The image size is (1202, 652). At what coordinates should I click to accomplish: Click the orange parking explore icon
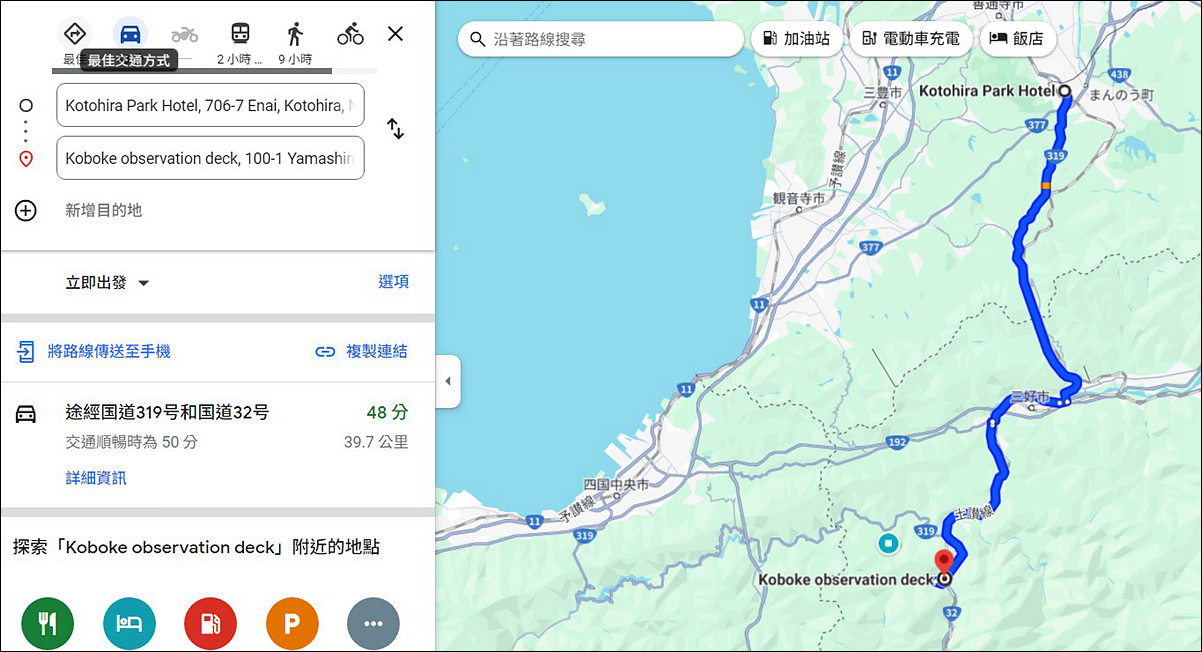(292, 622)
